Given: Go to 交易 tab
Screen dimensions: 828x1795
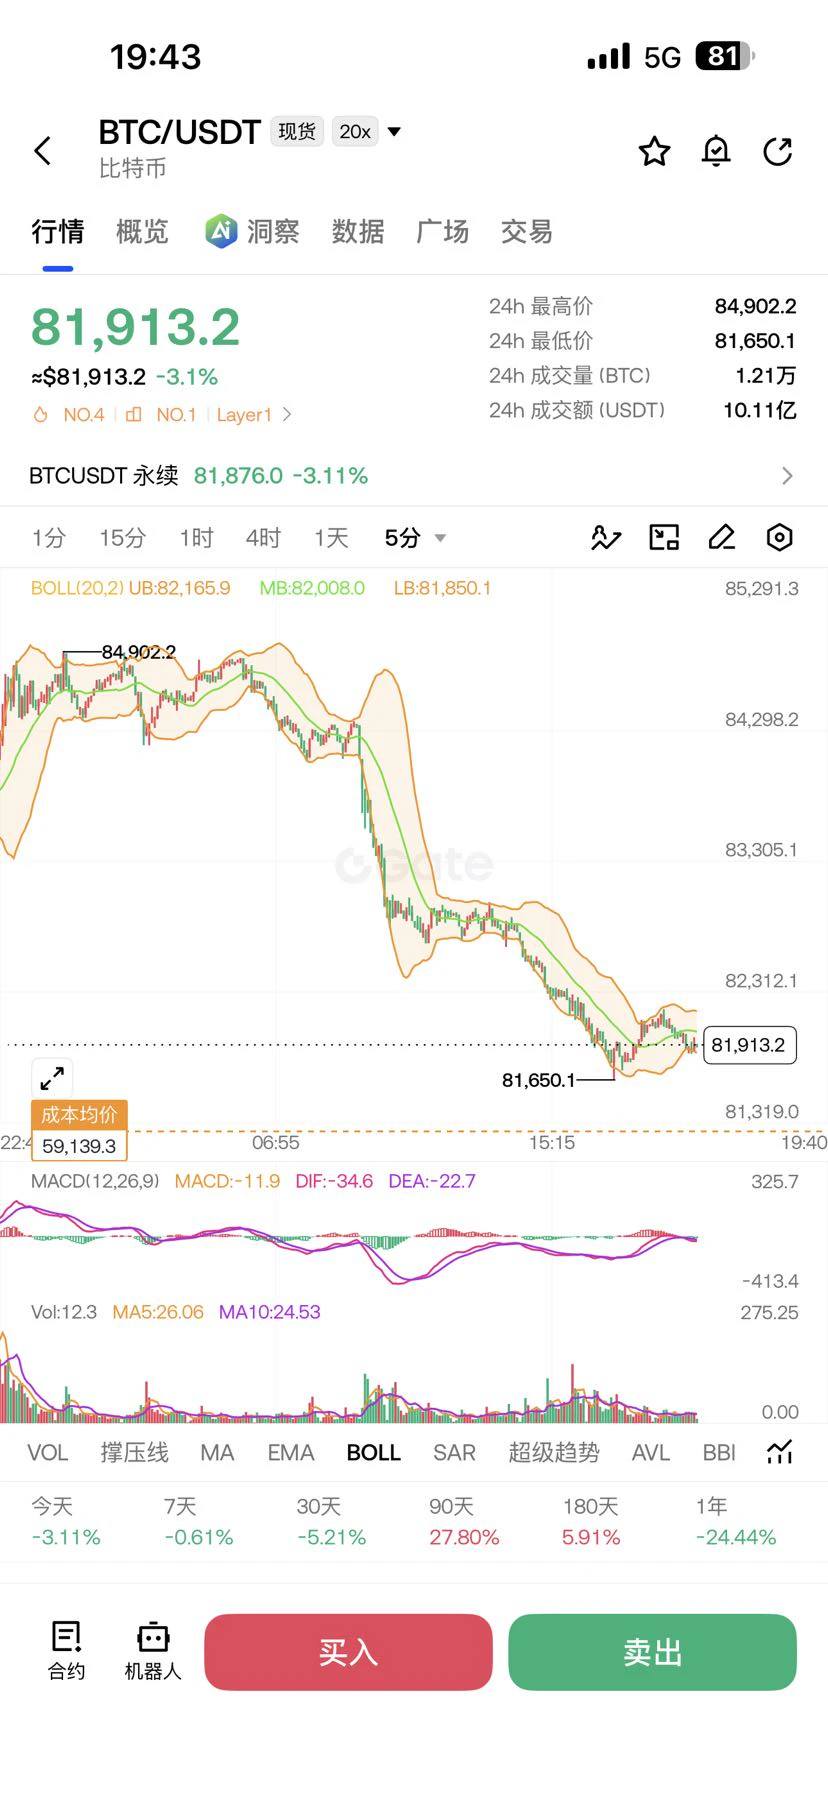Looking at the screenshot, I should click(527, 232).
